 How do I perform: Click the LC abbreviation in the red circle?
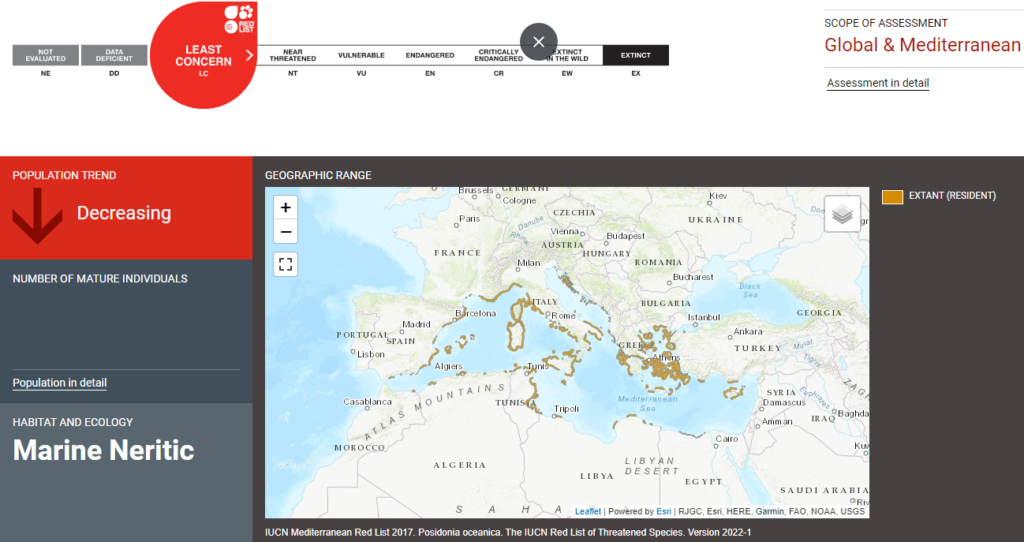point(203,74)
